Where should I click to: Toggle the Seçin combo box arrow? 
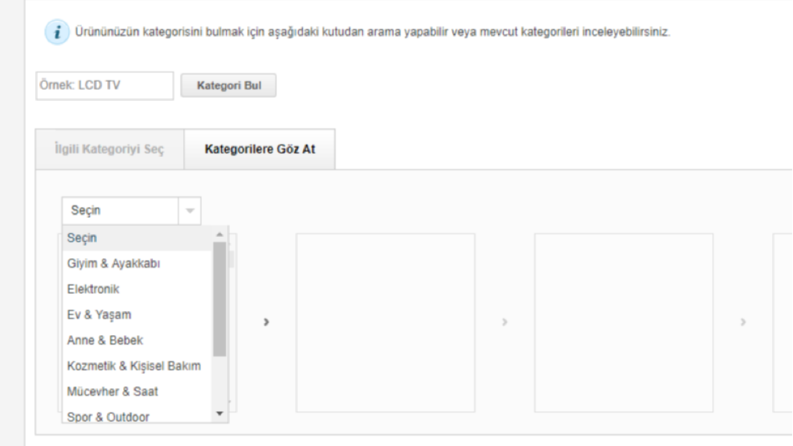pos(190,210)
